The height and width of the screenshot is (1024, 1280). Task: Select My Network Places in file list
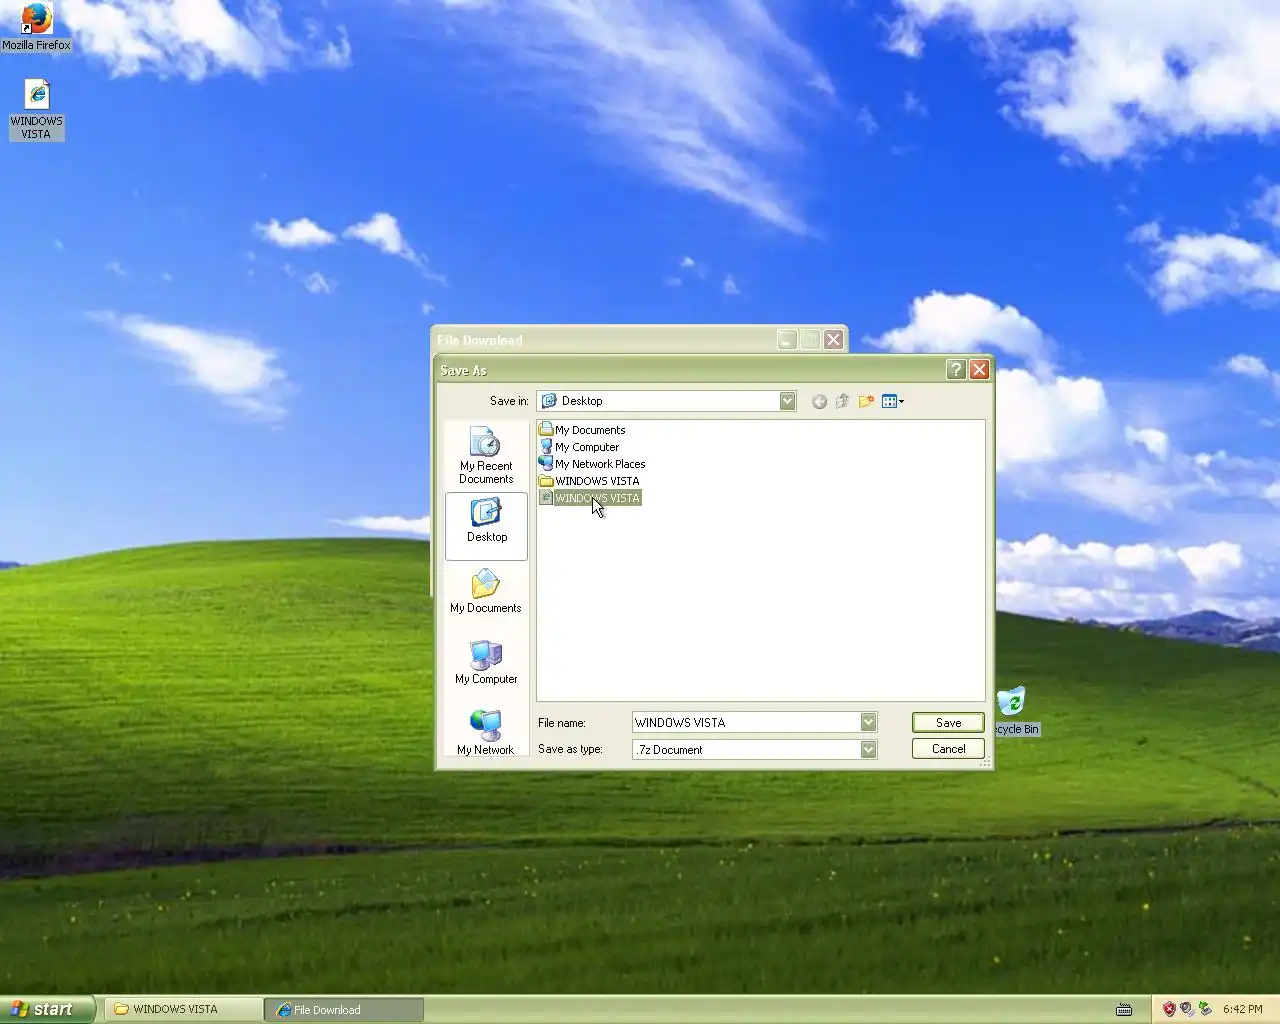[592, 464]
